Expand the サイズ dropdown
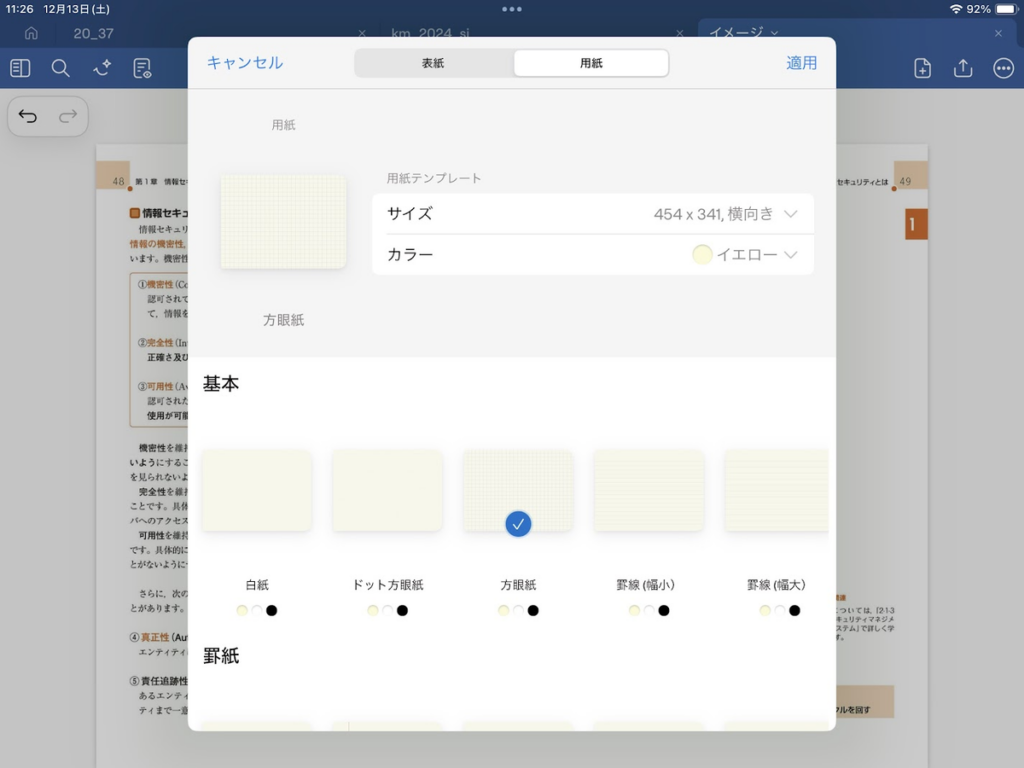 click(x=791, y=214)
